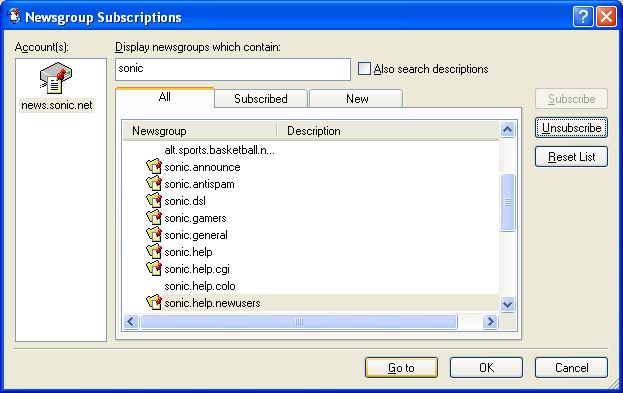Click the subscribed icon beside sonic.help
Screen dimensions: 623x393
[154, 252]
